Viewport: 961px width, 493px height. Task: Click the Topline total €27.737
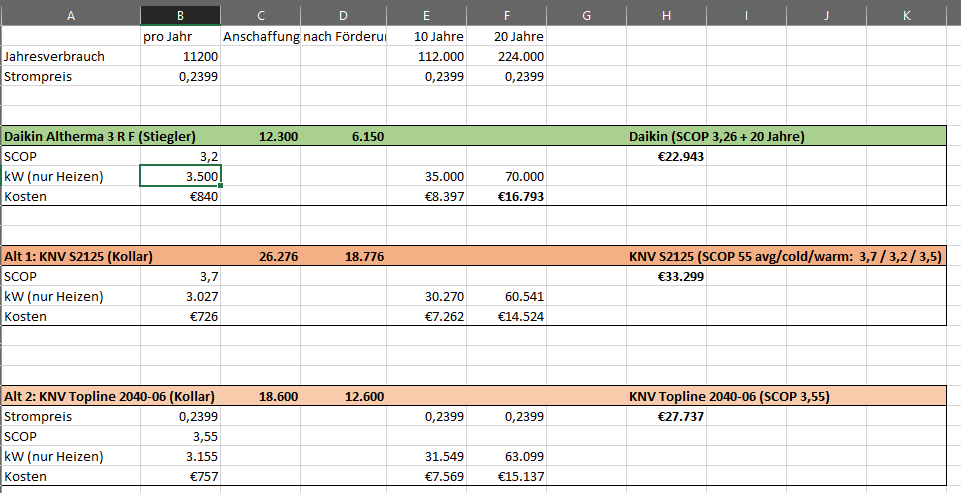tap(666, 416)
